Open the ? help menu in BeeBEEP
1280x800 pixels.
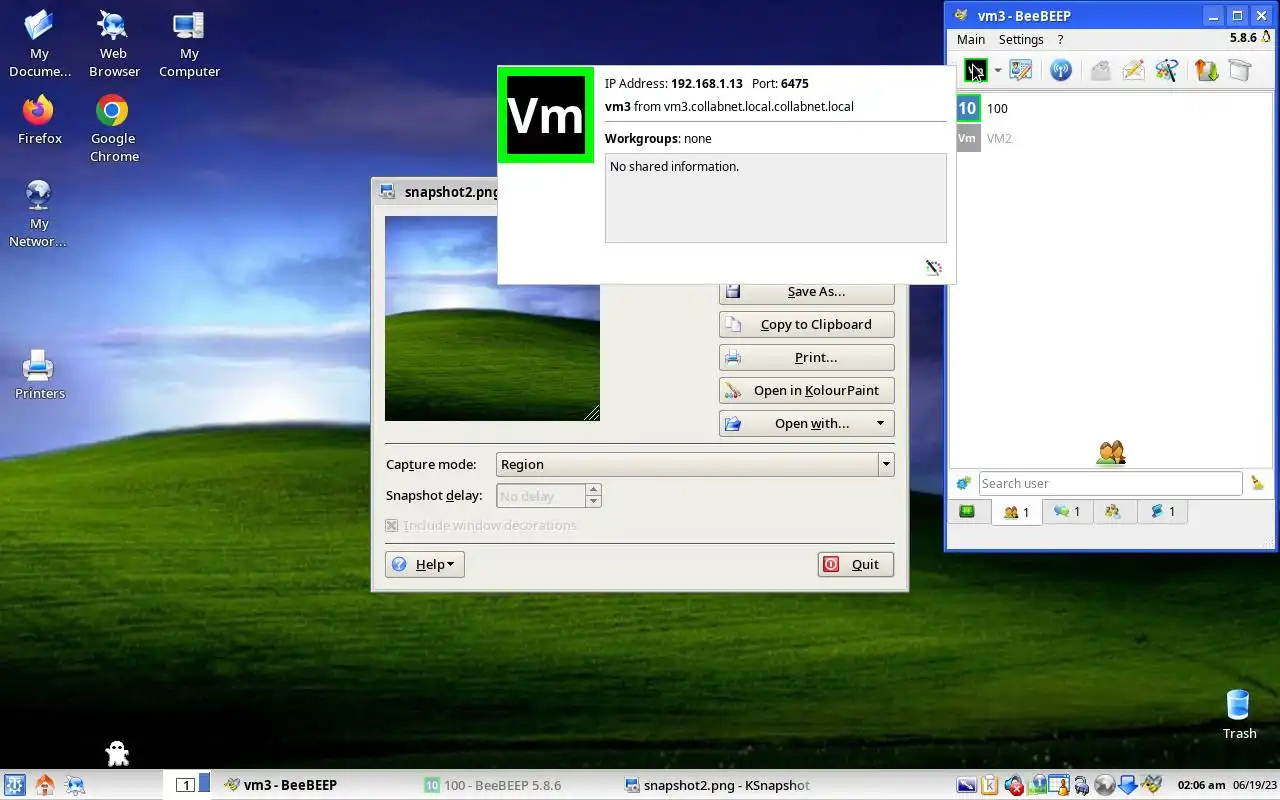pyautogui.click(x=1060, y=39)
